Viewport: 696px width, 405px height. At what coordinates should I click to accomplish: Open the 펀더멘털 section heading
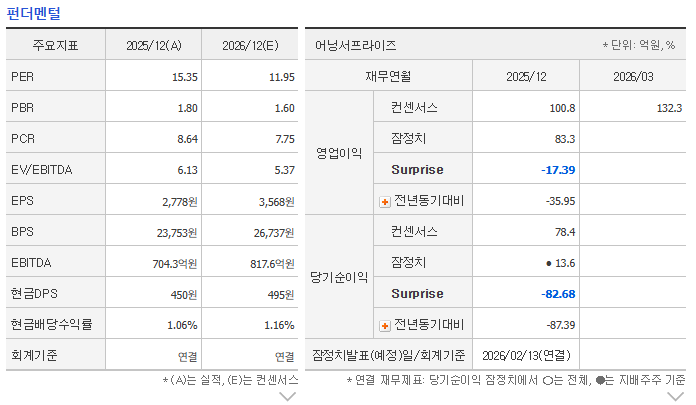pyautogui.click(x=33, y=13)
